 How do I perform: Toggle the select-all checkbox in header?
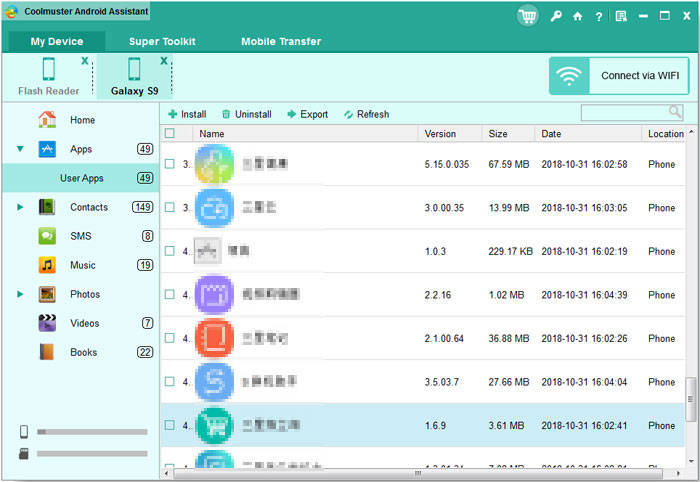170,133
